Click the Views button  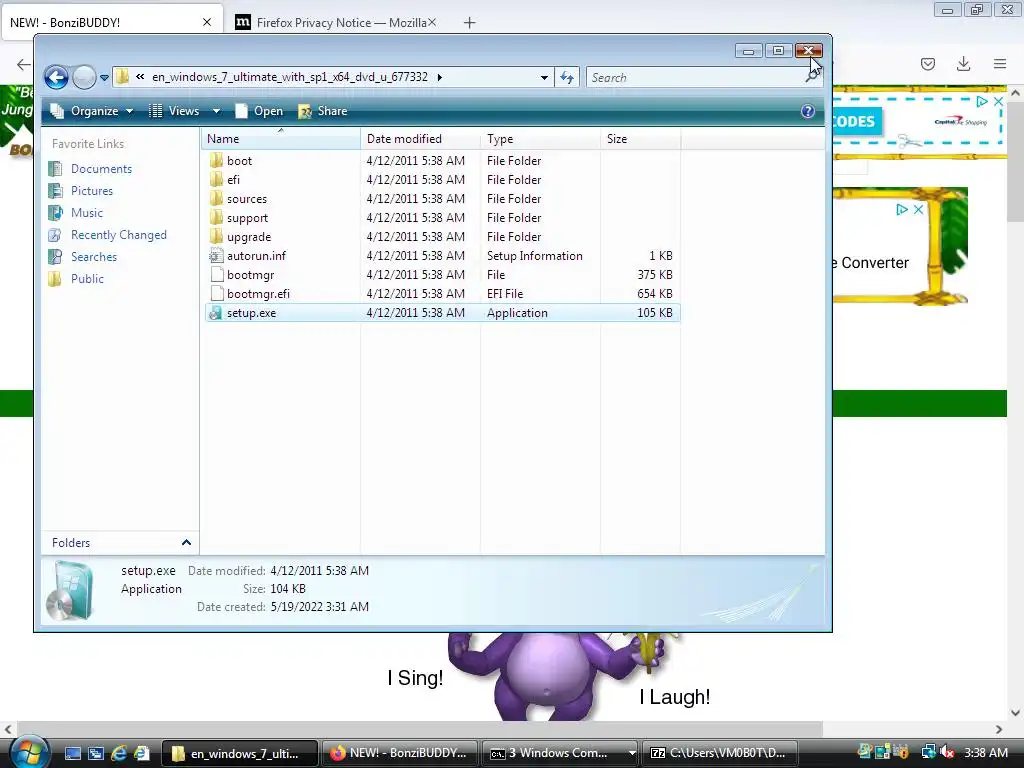pyautogui.click(x=174, y=111)
